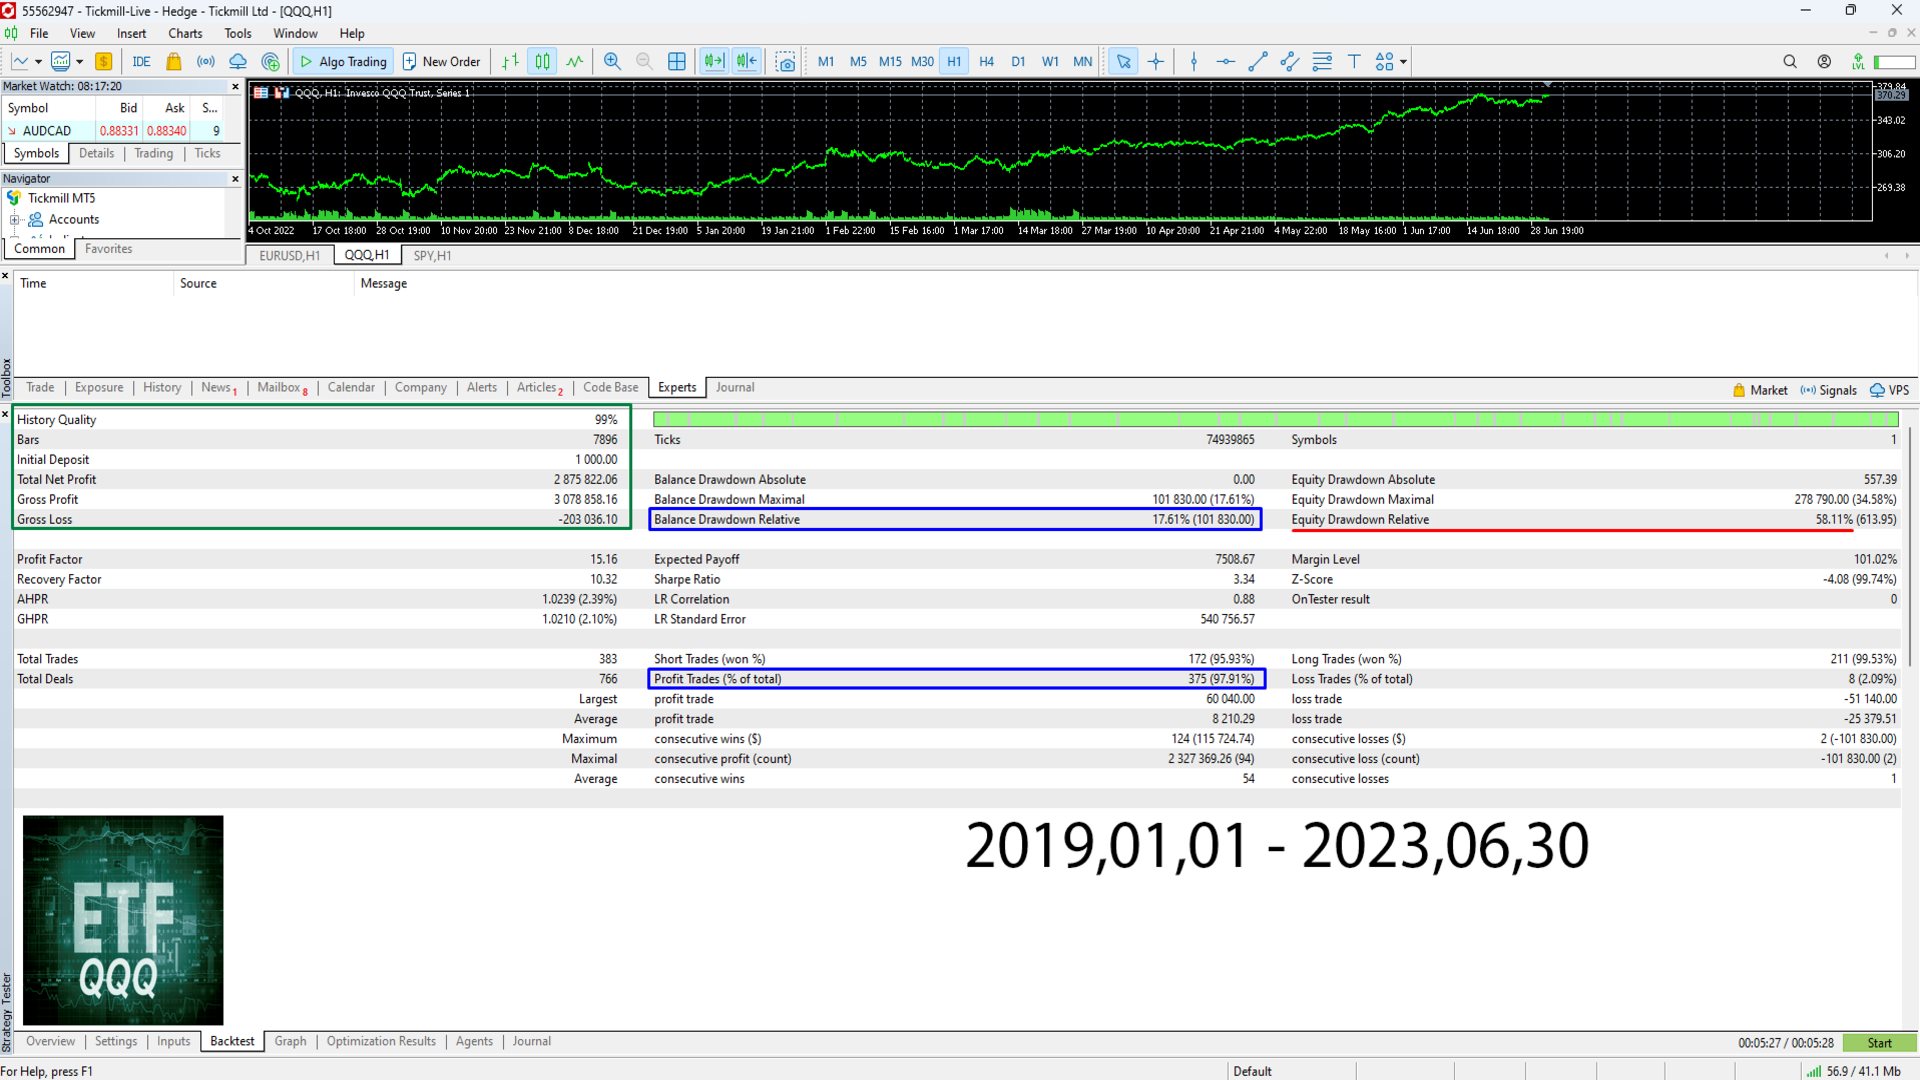Select M1 timeframe
This screenshot has width=1920, height=1080.
[x=826, y=61]
